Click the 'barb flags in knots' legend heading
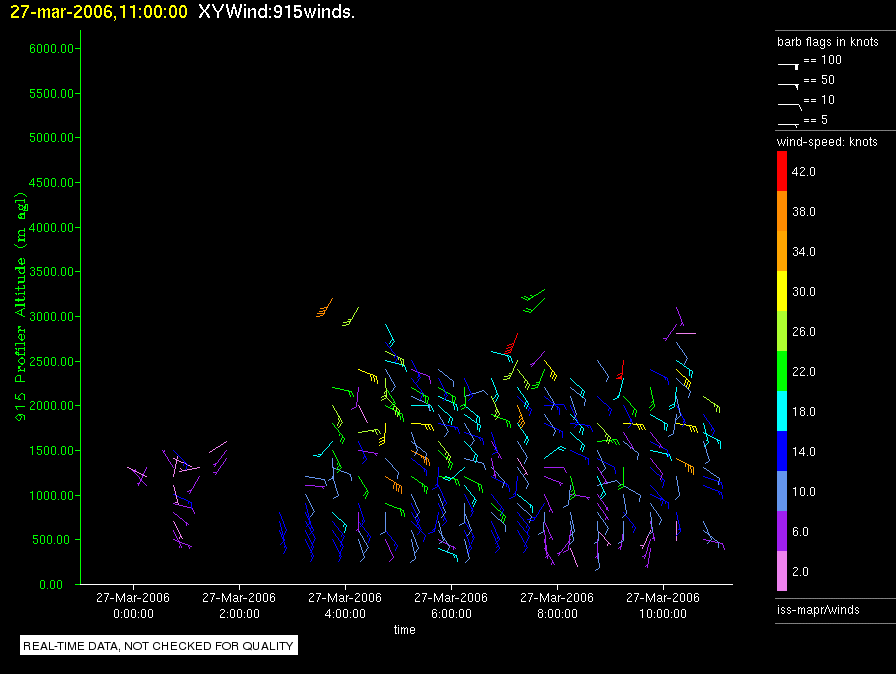The height and width of the screenshot is (674, 896). click(x=827, y=42)
